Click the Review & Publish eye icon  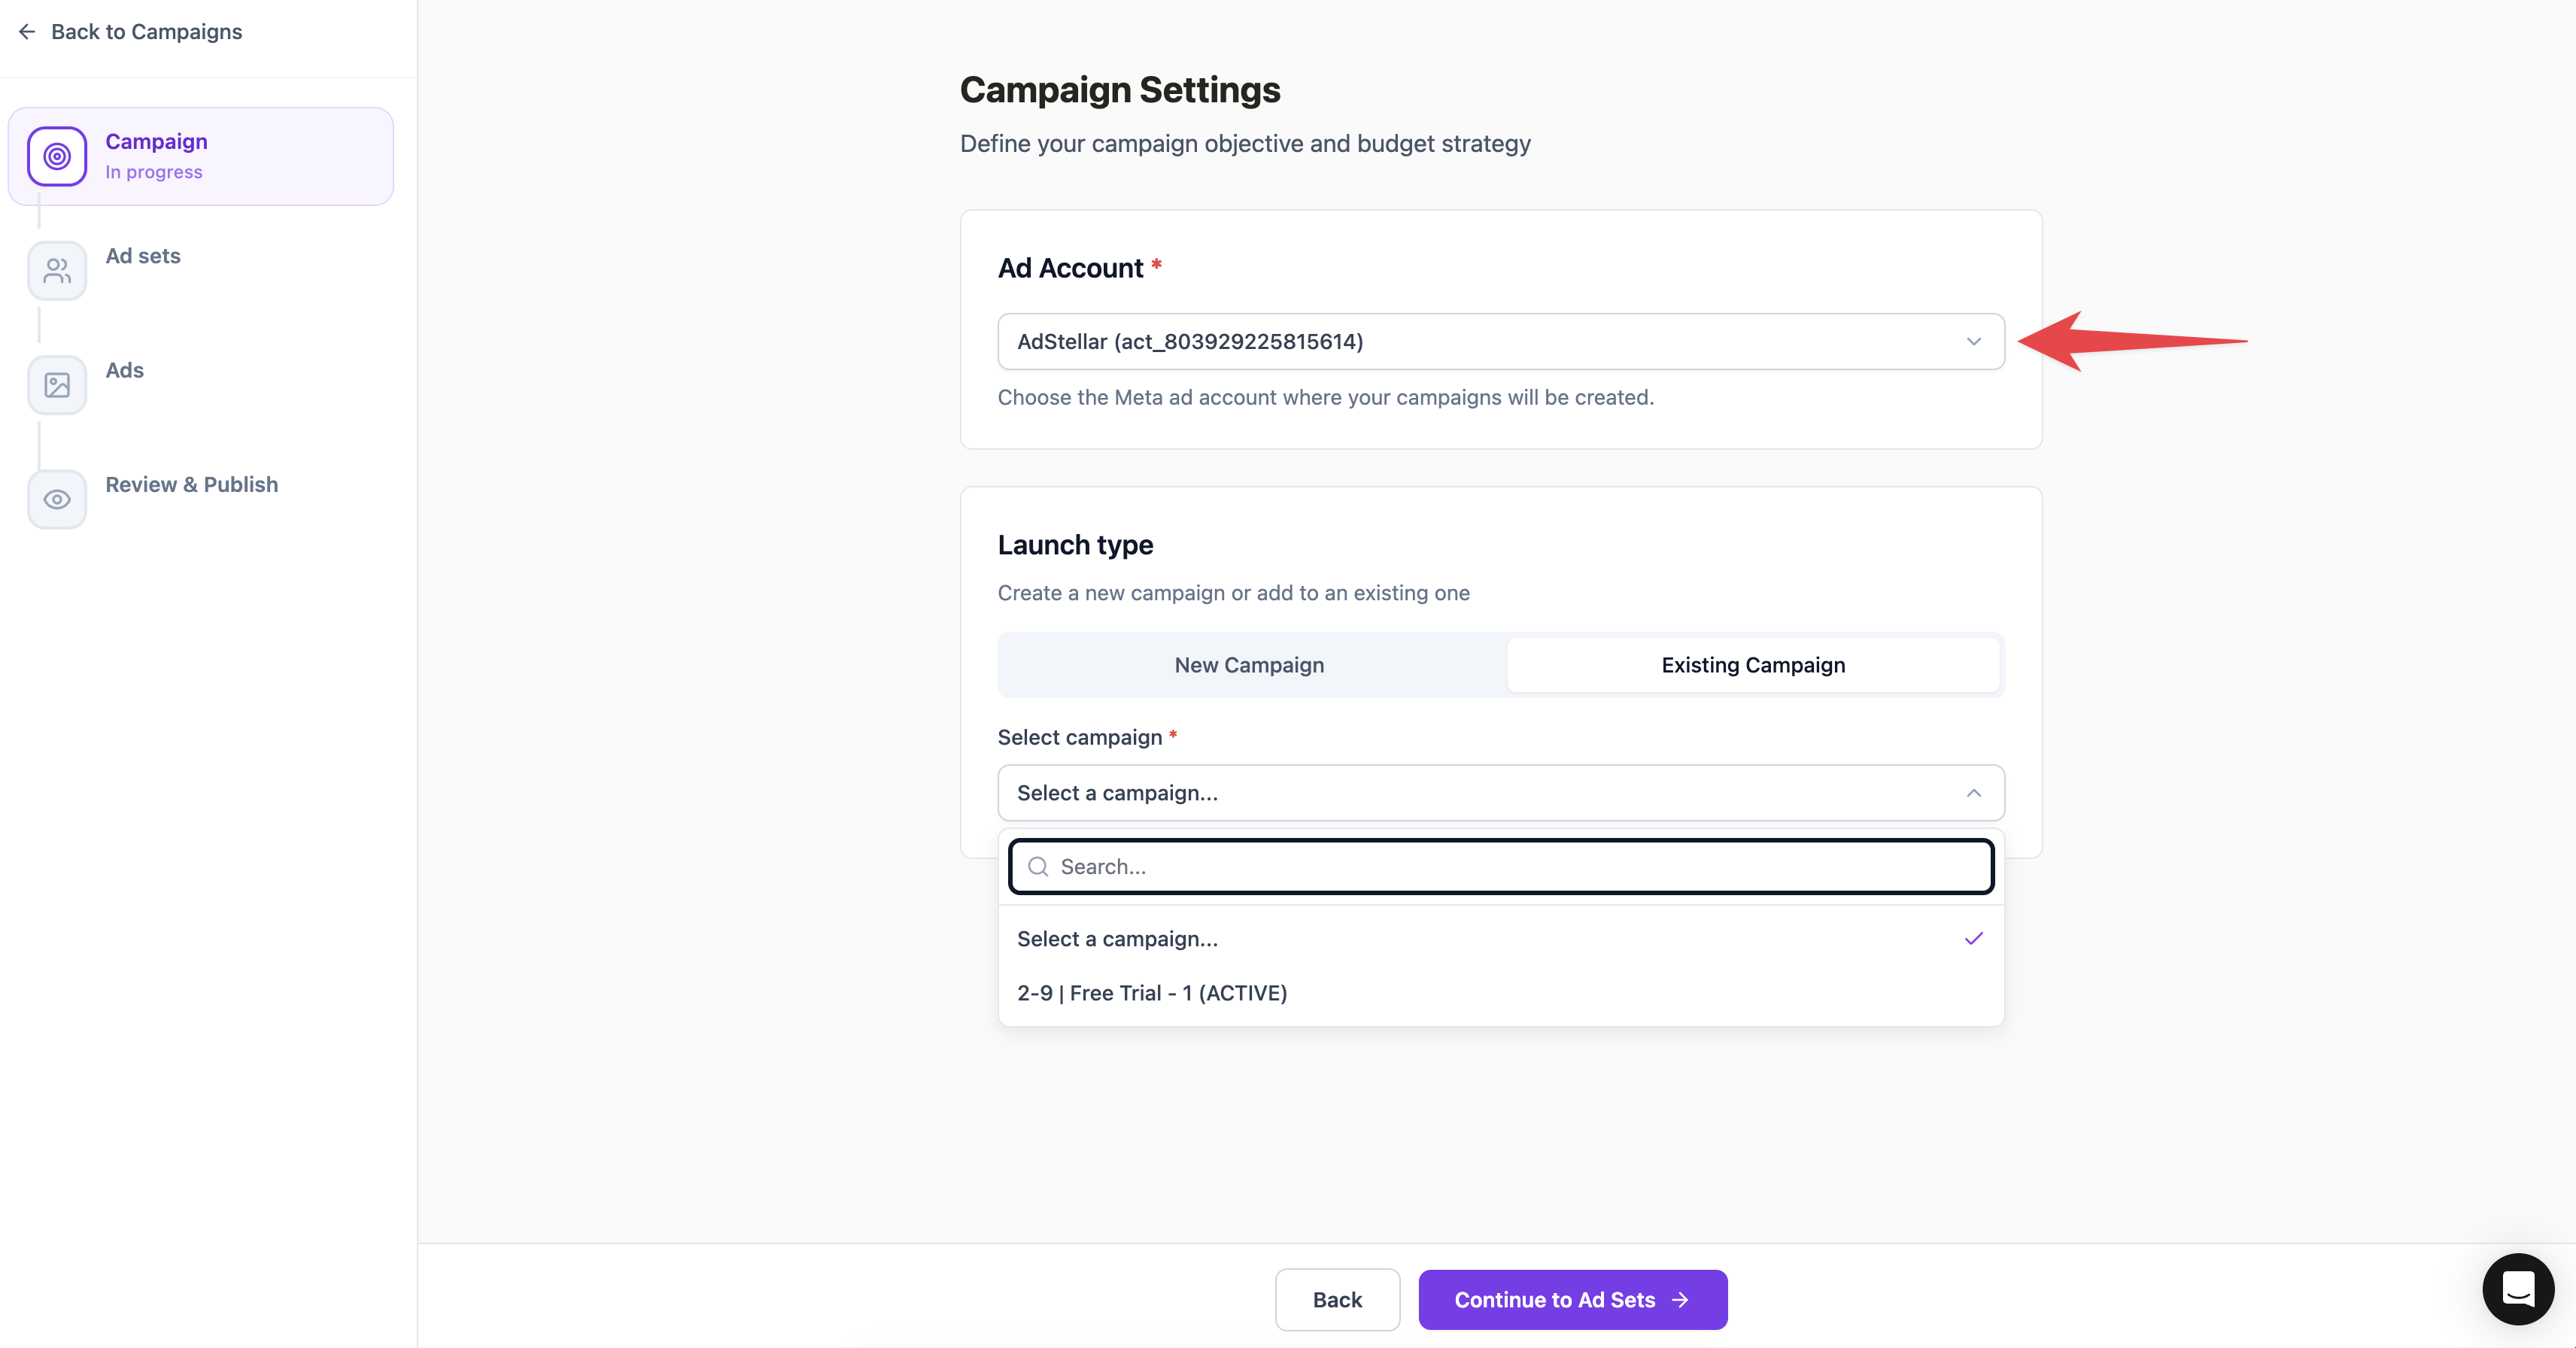click(x=57, y=499)
